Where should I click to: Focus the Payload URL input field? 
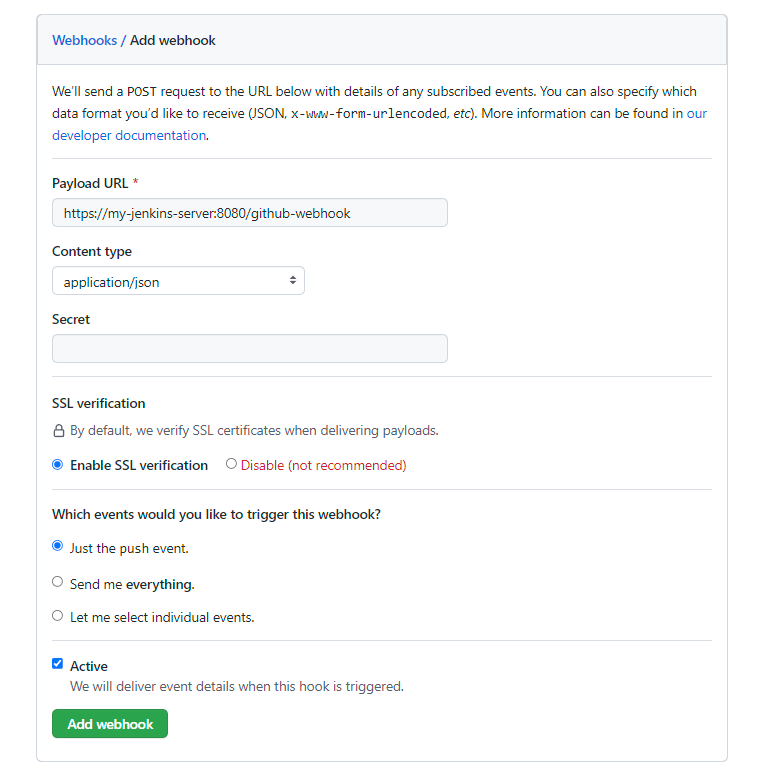[x=250, y=213]
